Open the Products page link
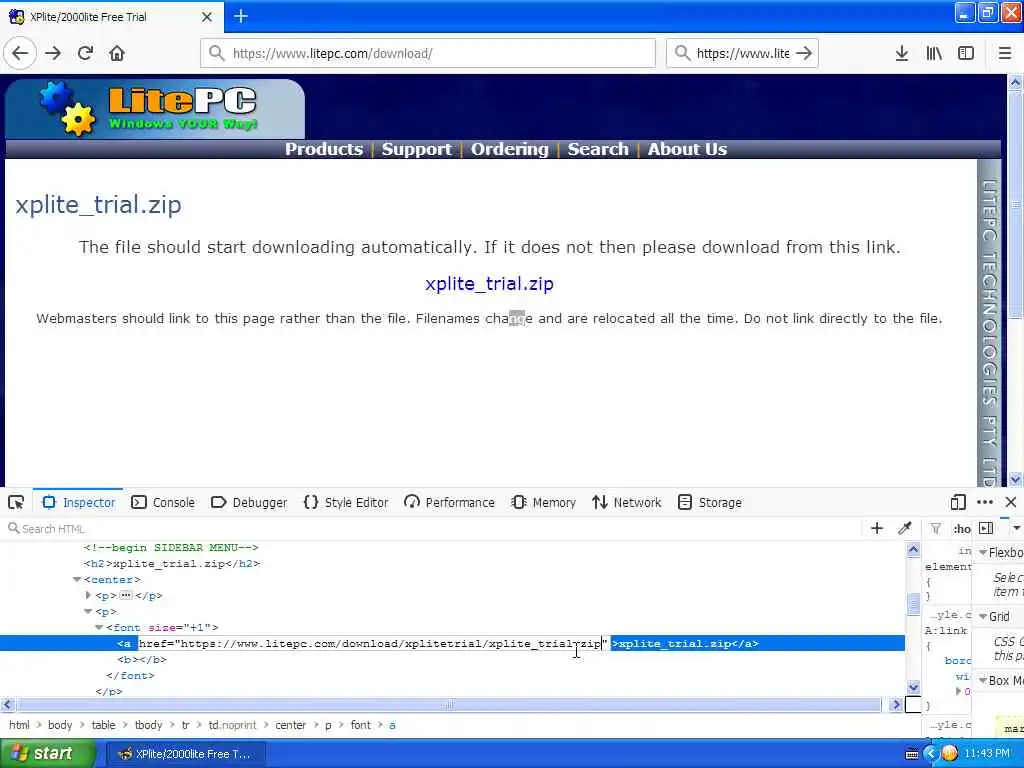 point(324,149)
